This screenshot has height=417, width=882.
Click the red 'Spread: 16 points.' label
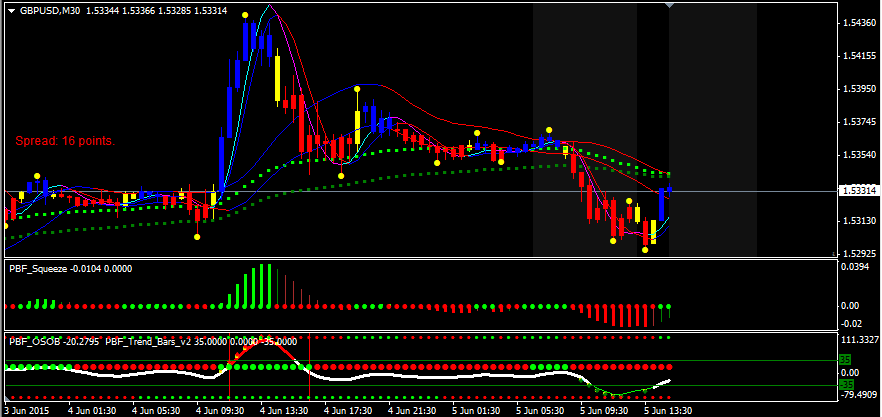65,141
